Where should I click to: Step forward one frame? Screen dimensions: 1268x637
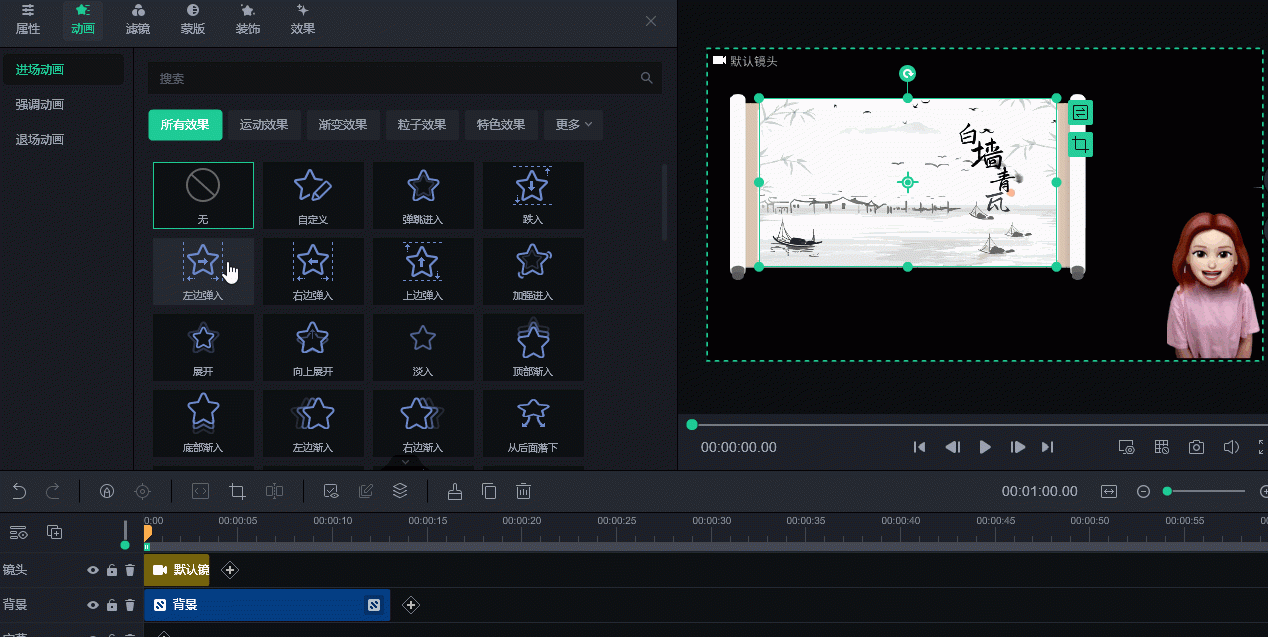(x=1018, y=447)
